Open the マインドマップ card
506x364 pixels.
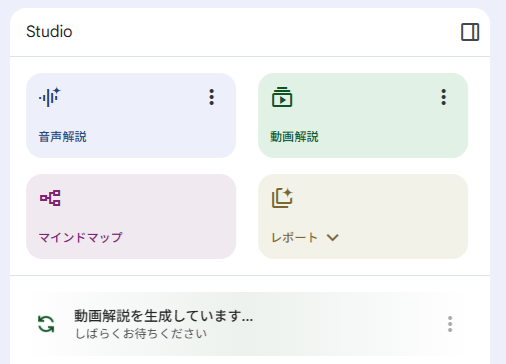pyautogui.click(x=131, y=216)
